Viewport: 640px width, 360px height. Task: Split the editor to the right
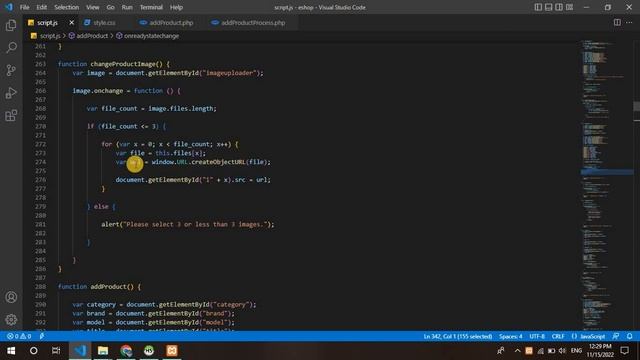(617, 22)
